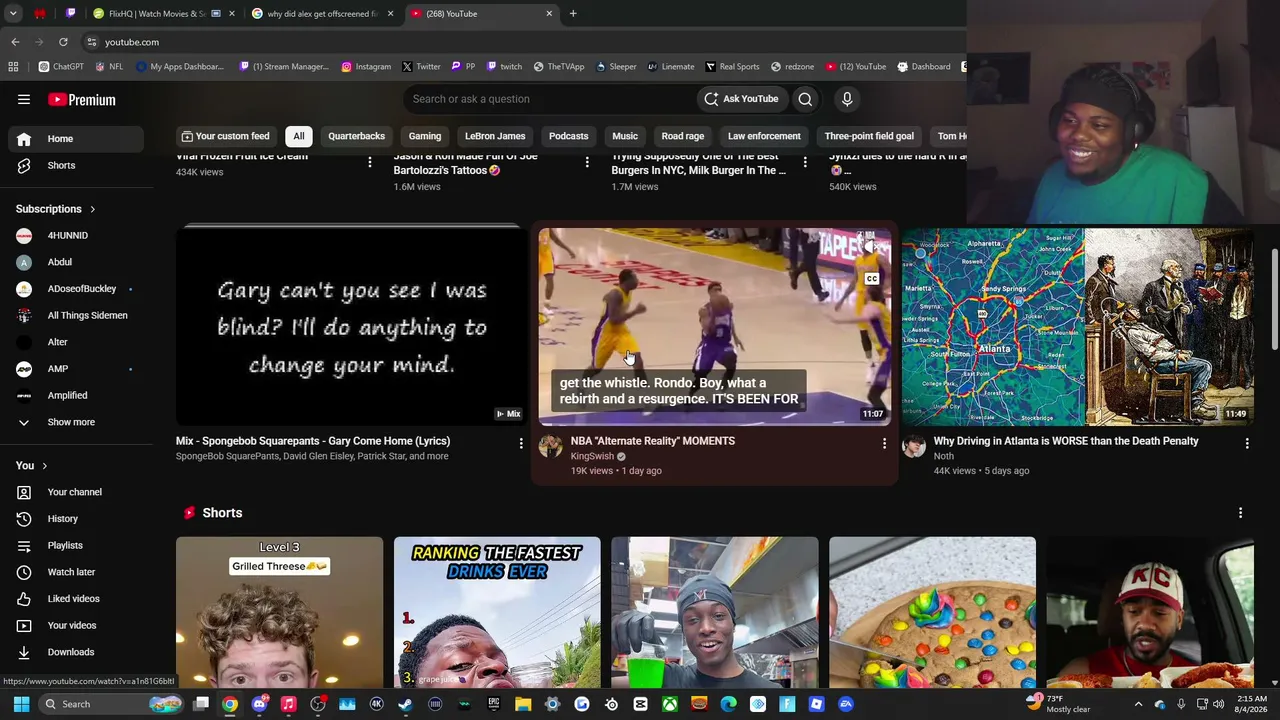
Task: Open options menu for Driving in Atlanta video
Action: coord(1247,442)
